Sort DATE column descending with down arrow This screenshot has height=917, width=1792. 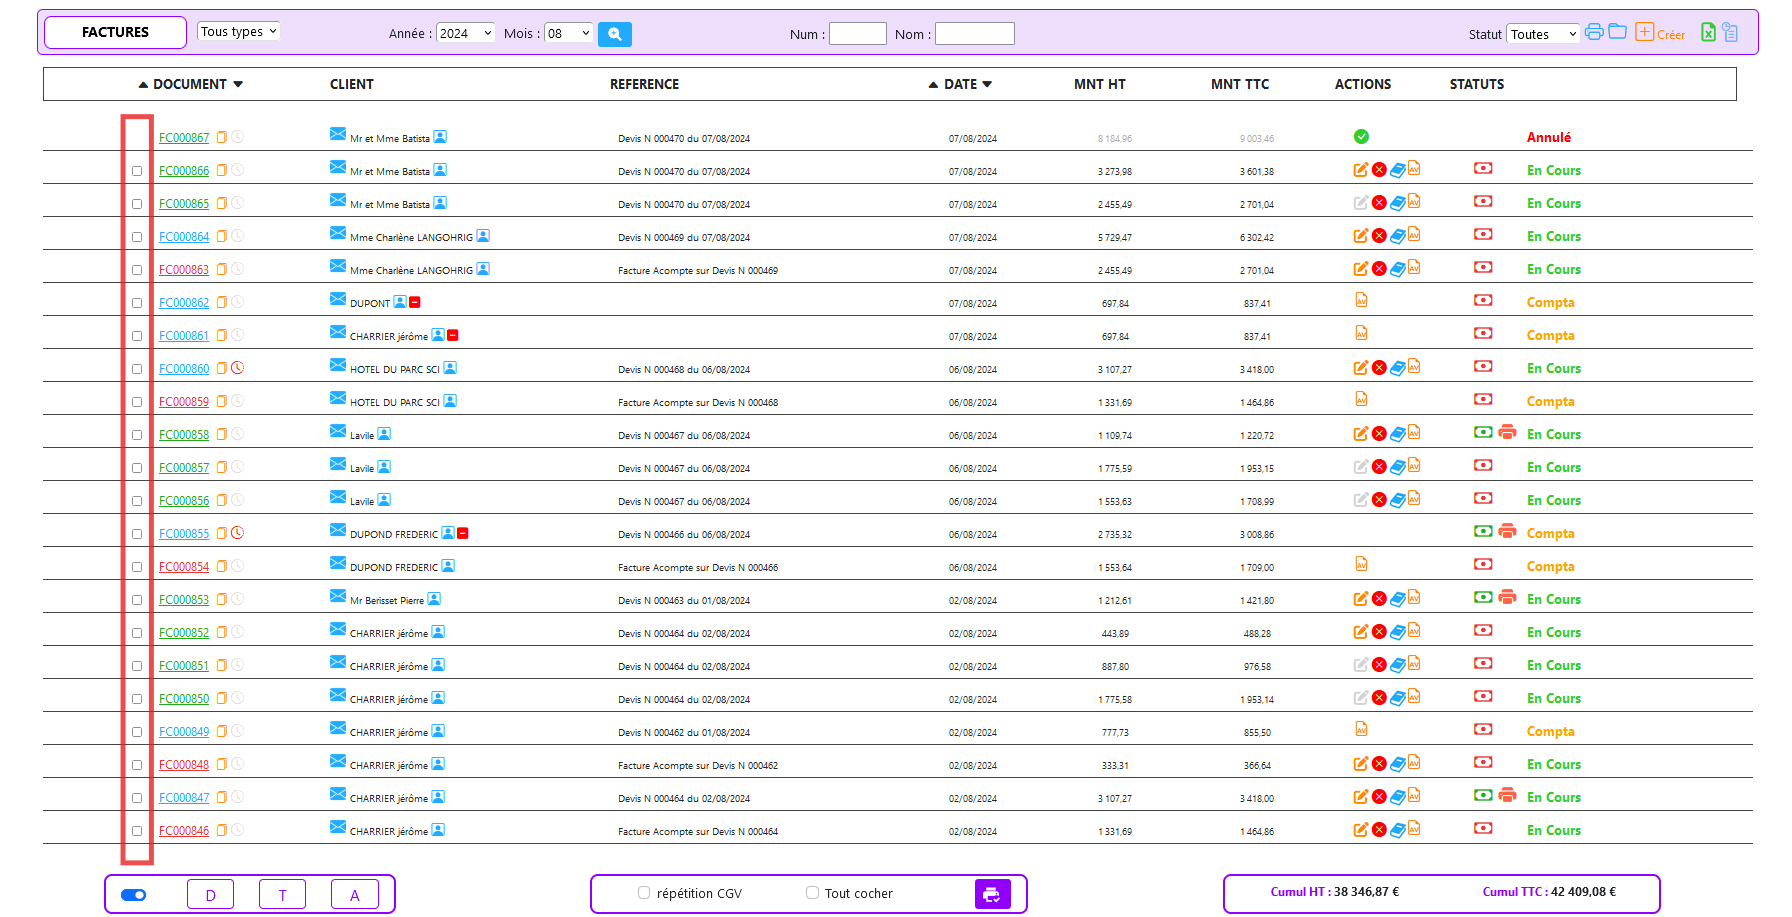click(987, 85)
